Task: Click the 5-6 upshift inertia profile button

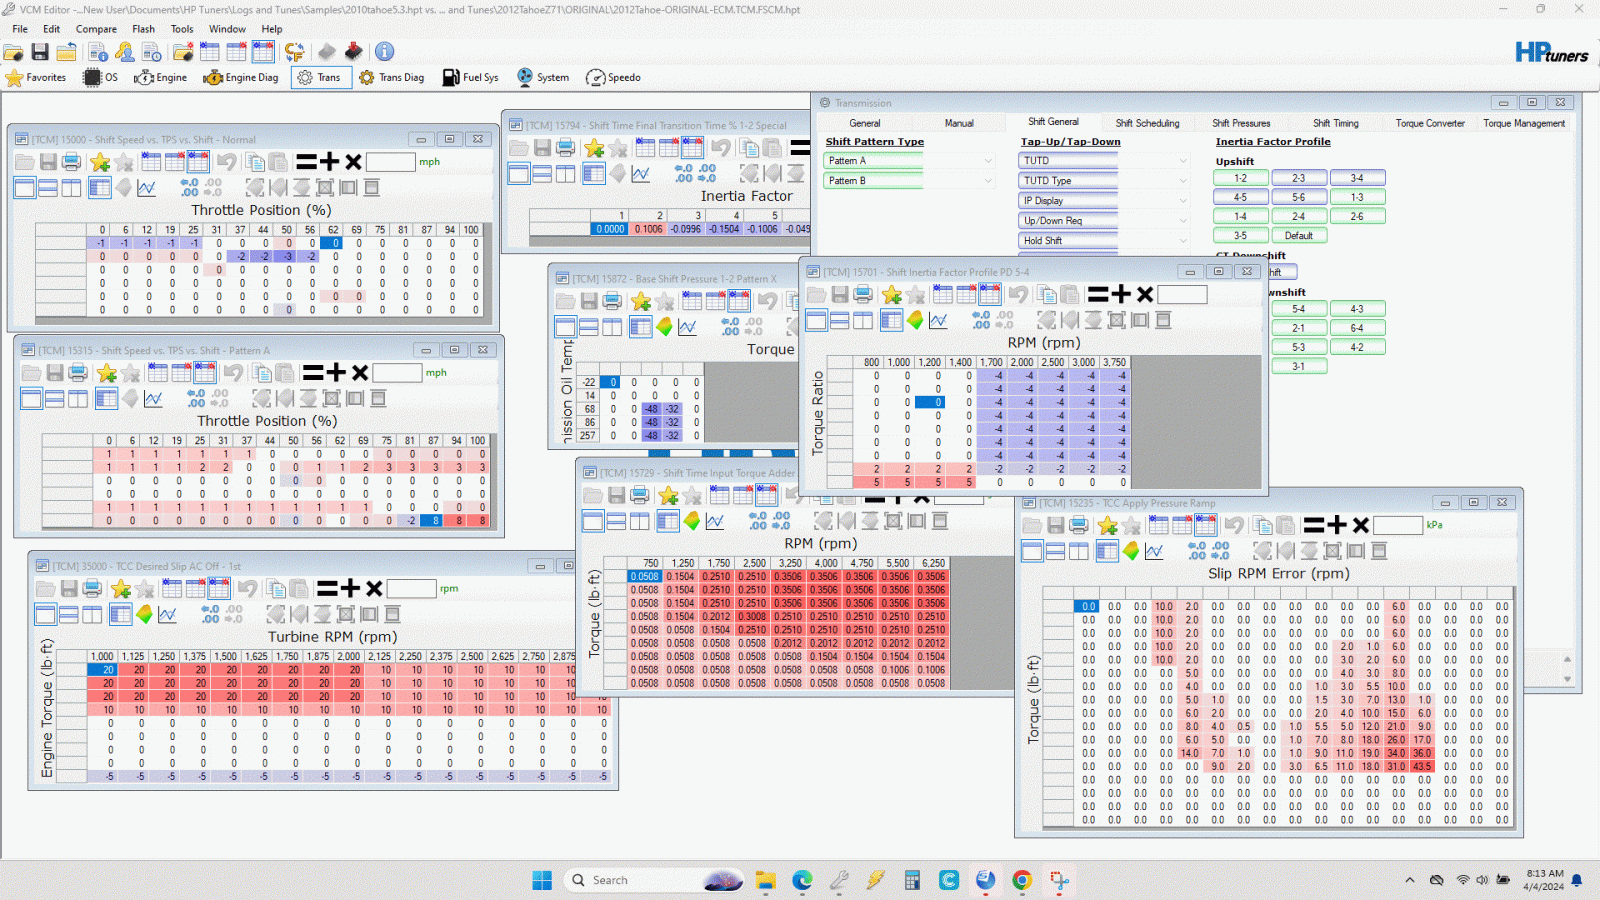Action: click(x=1298, y=197)
